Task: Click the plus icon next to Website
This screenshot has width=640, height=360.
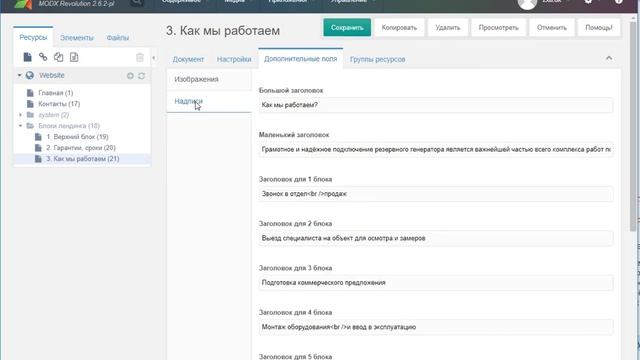Action: [x=130, y=76]
